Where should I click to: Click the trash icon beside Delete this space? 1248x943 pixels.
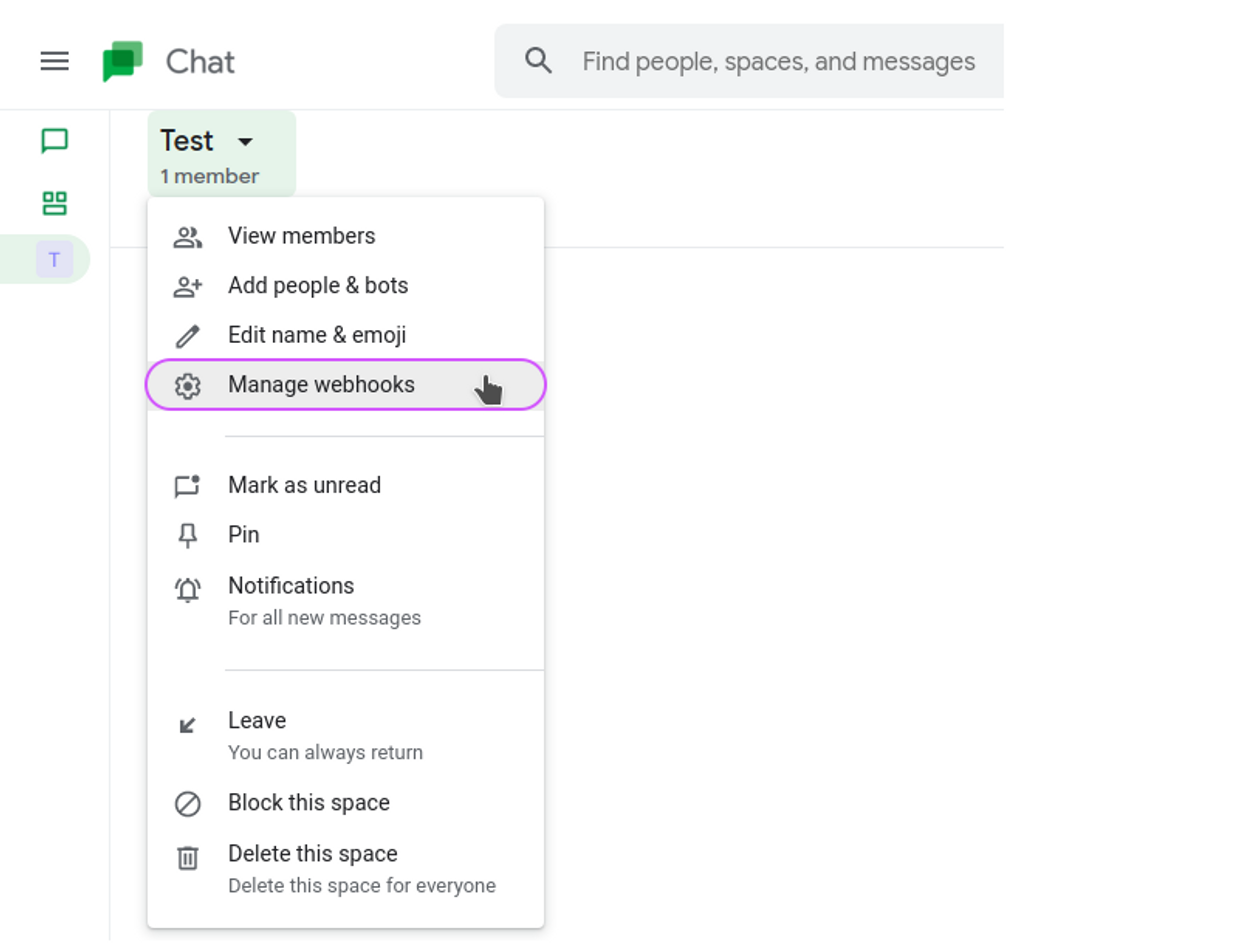[187, 855]
